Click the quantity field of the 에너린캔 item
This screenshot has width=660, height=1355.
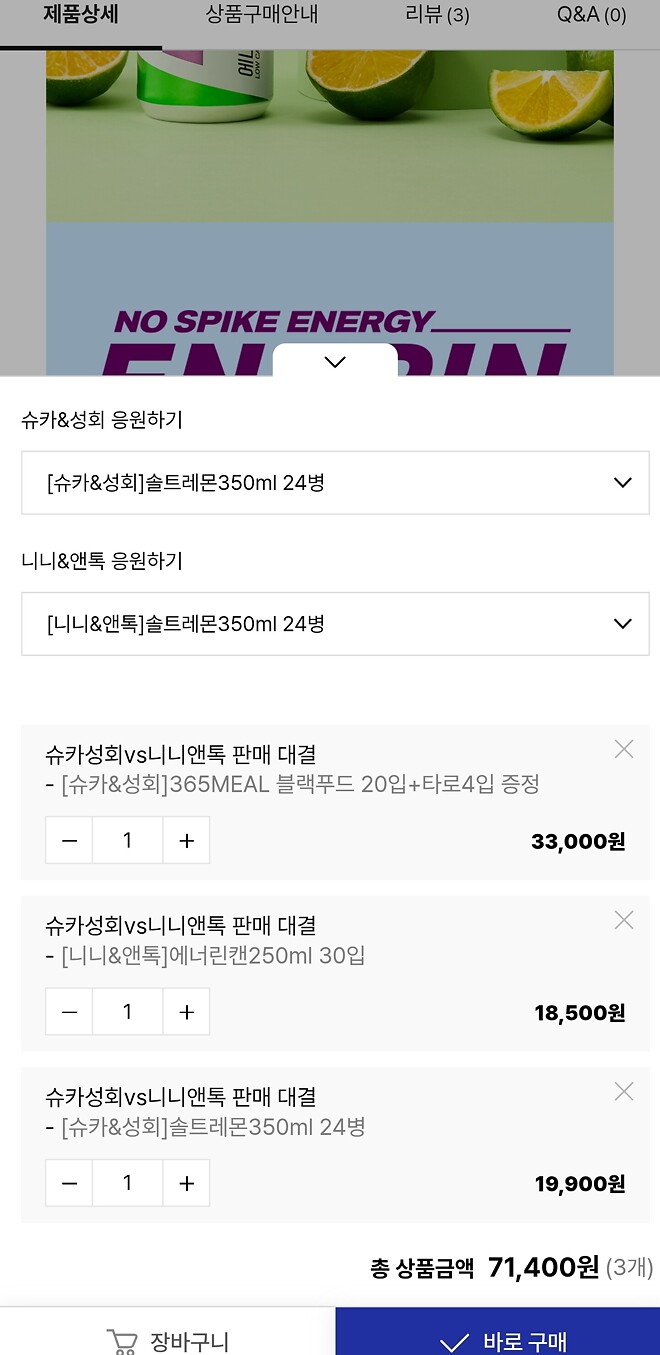point(127,1011)
